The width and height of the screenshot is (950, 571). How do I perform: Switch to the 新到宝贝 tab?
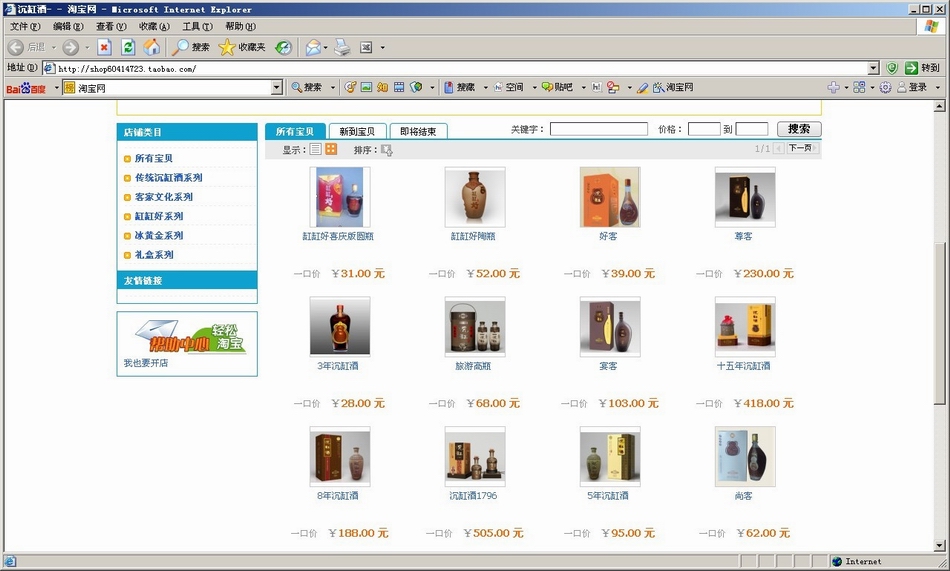point(357,131)
